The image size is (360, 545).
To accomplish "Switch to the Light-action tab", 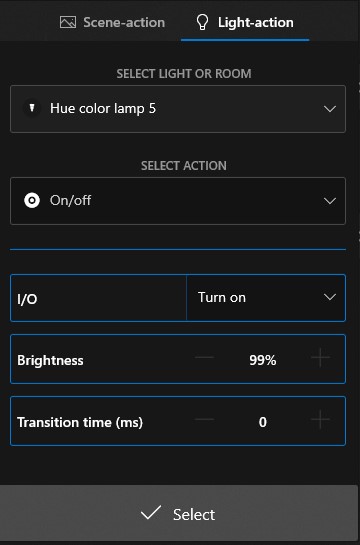I will [x=245, y=23].
